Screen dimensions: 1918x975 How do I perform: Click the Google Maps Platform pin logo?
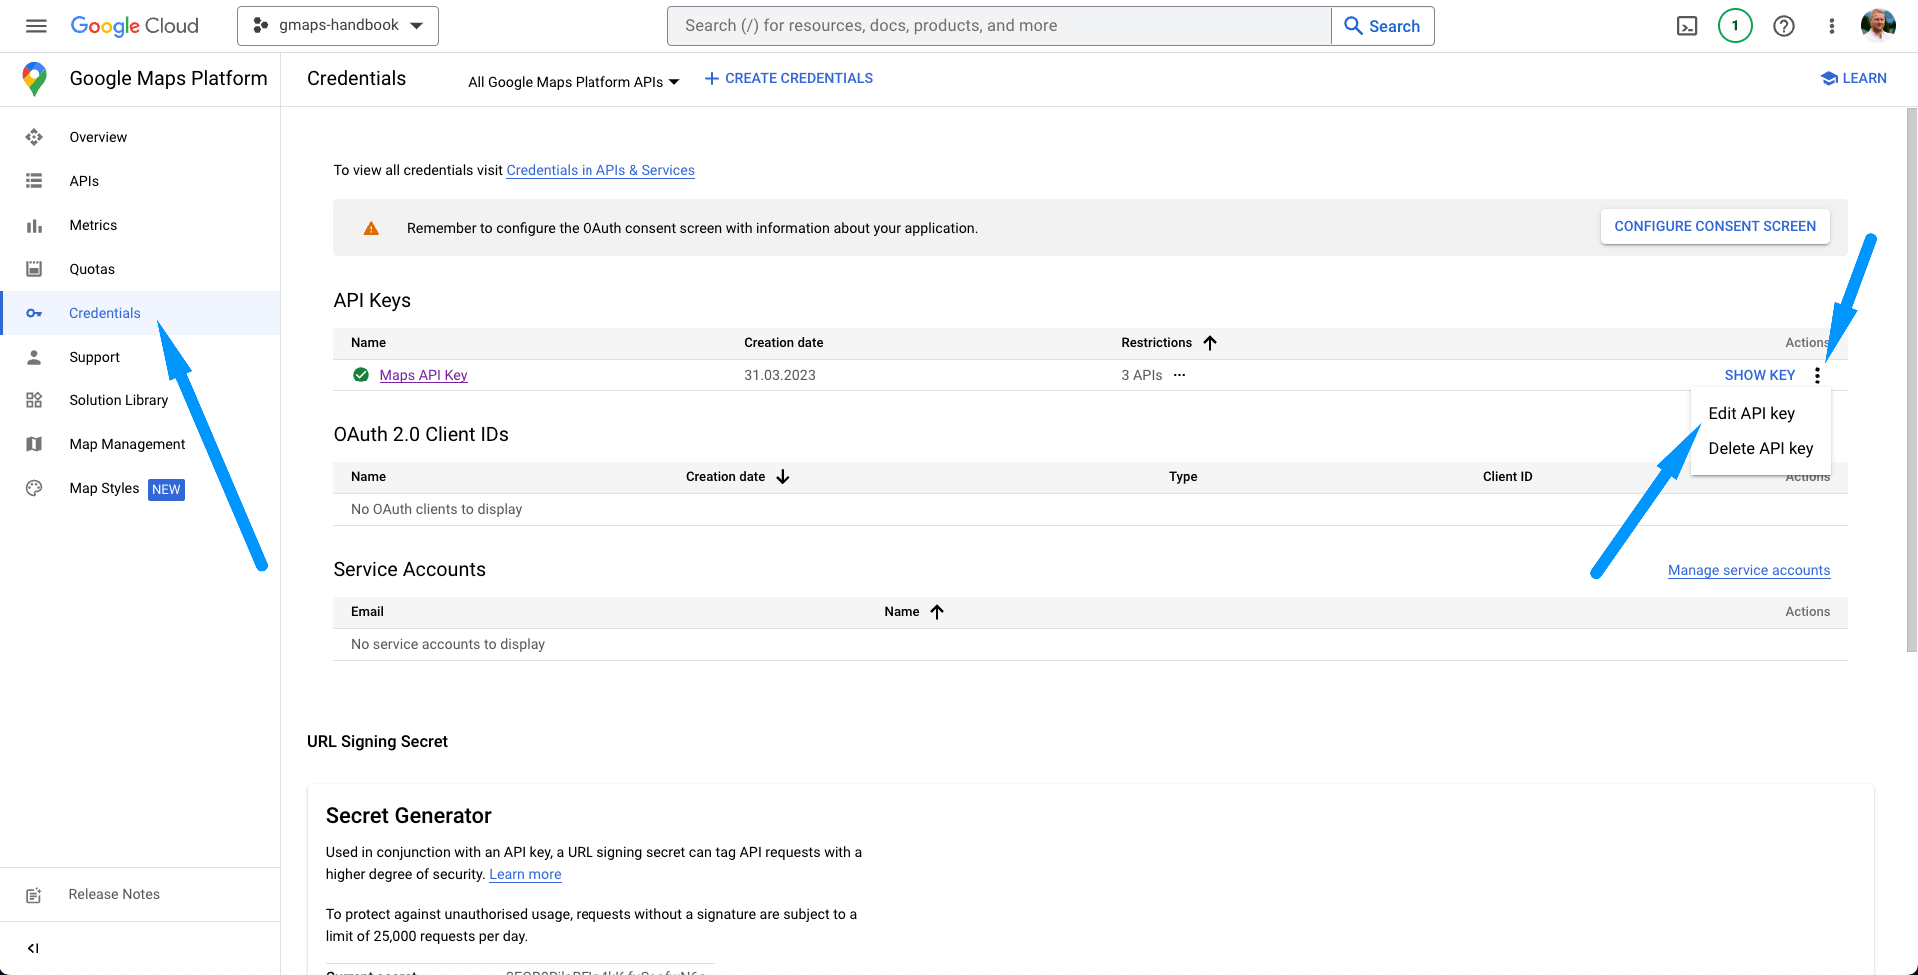coord(35,79)
